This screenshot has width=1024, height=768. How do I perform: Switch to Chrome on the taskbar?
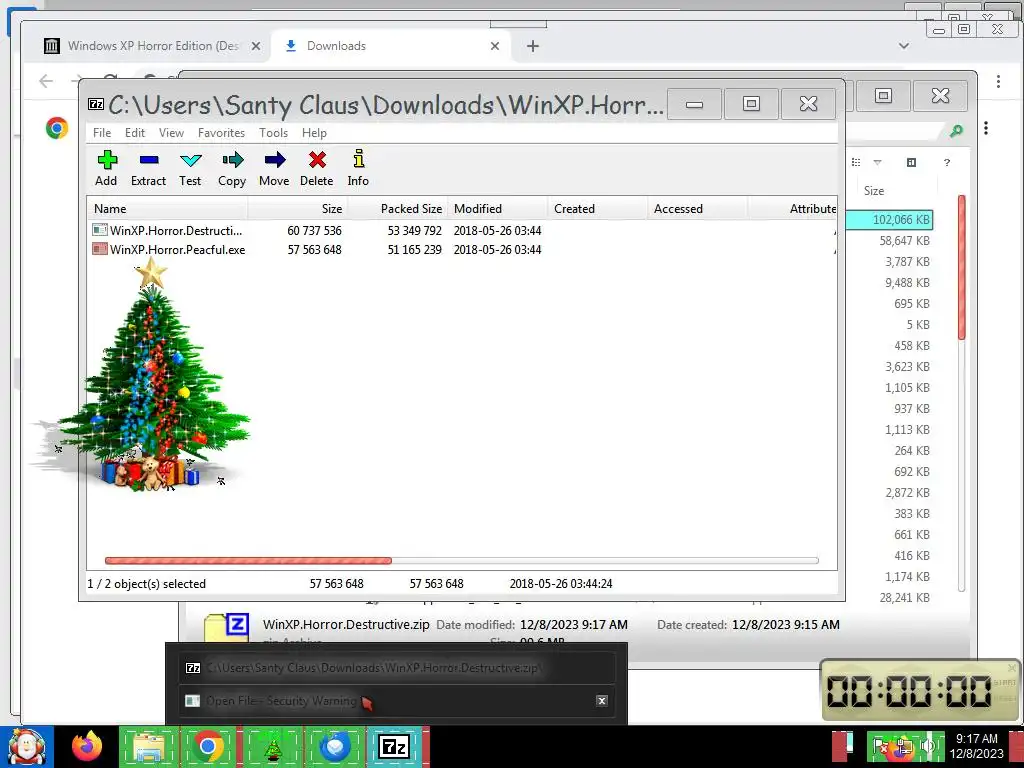click(x=208, y=746)
